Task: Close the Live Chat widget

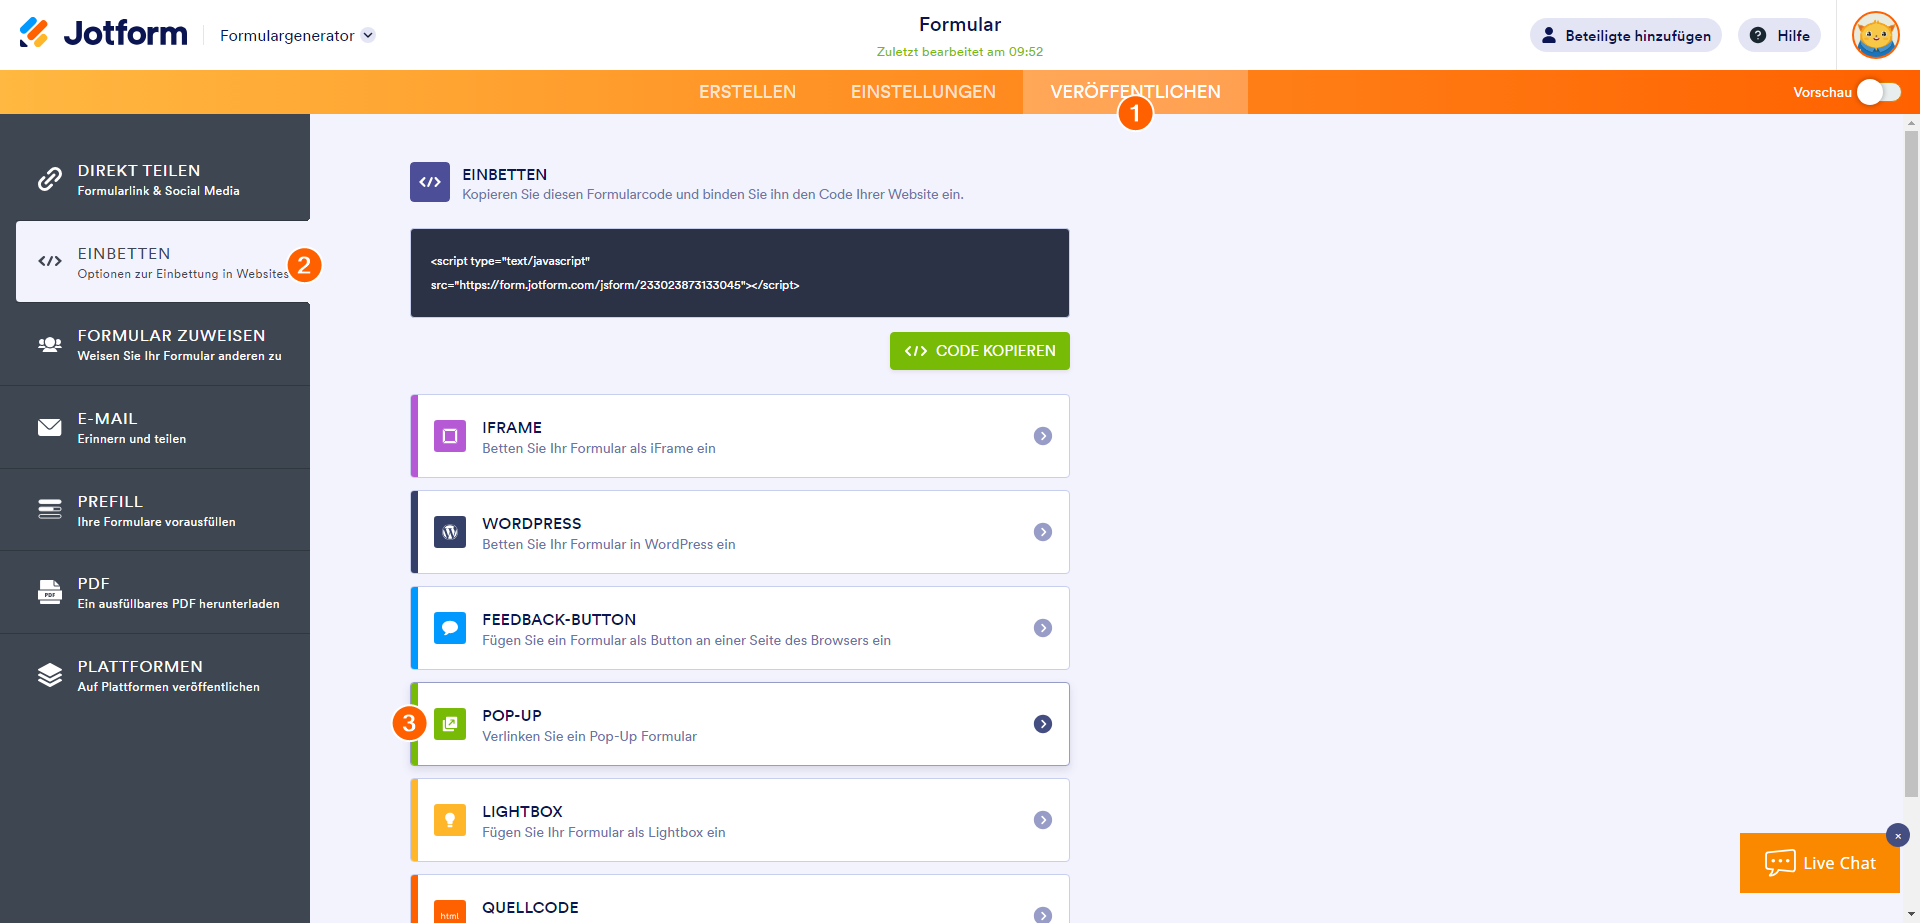Action: click(x=1898, y=835)
